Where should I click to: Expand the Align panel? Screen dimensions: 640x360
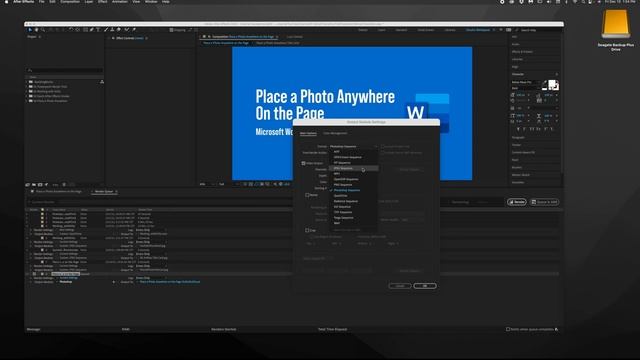coord(515,67)
